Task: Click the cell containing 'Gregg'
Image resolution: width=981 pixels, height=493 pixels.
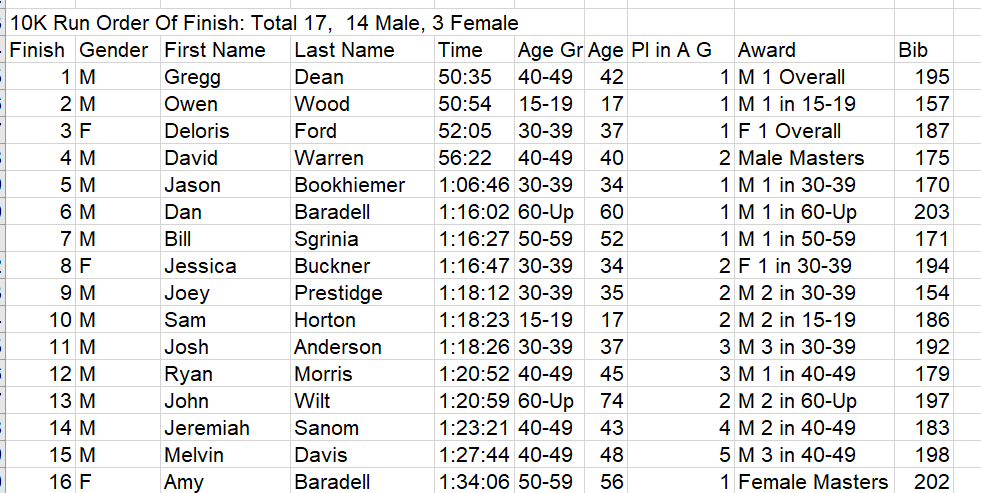Action: click(192, 77)
